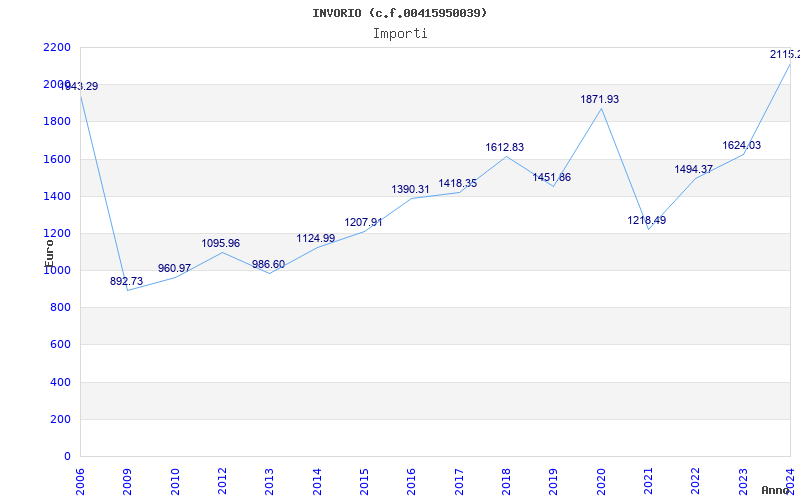Click data label 1418.35
Image resolution: width=800 pixels, height=500 pixels.
click(458, 184)
